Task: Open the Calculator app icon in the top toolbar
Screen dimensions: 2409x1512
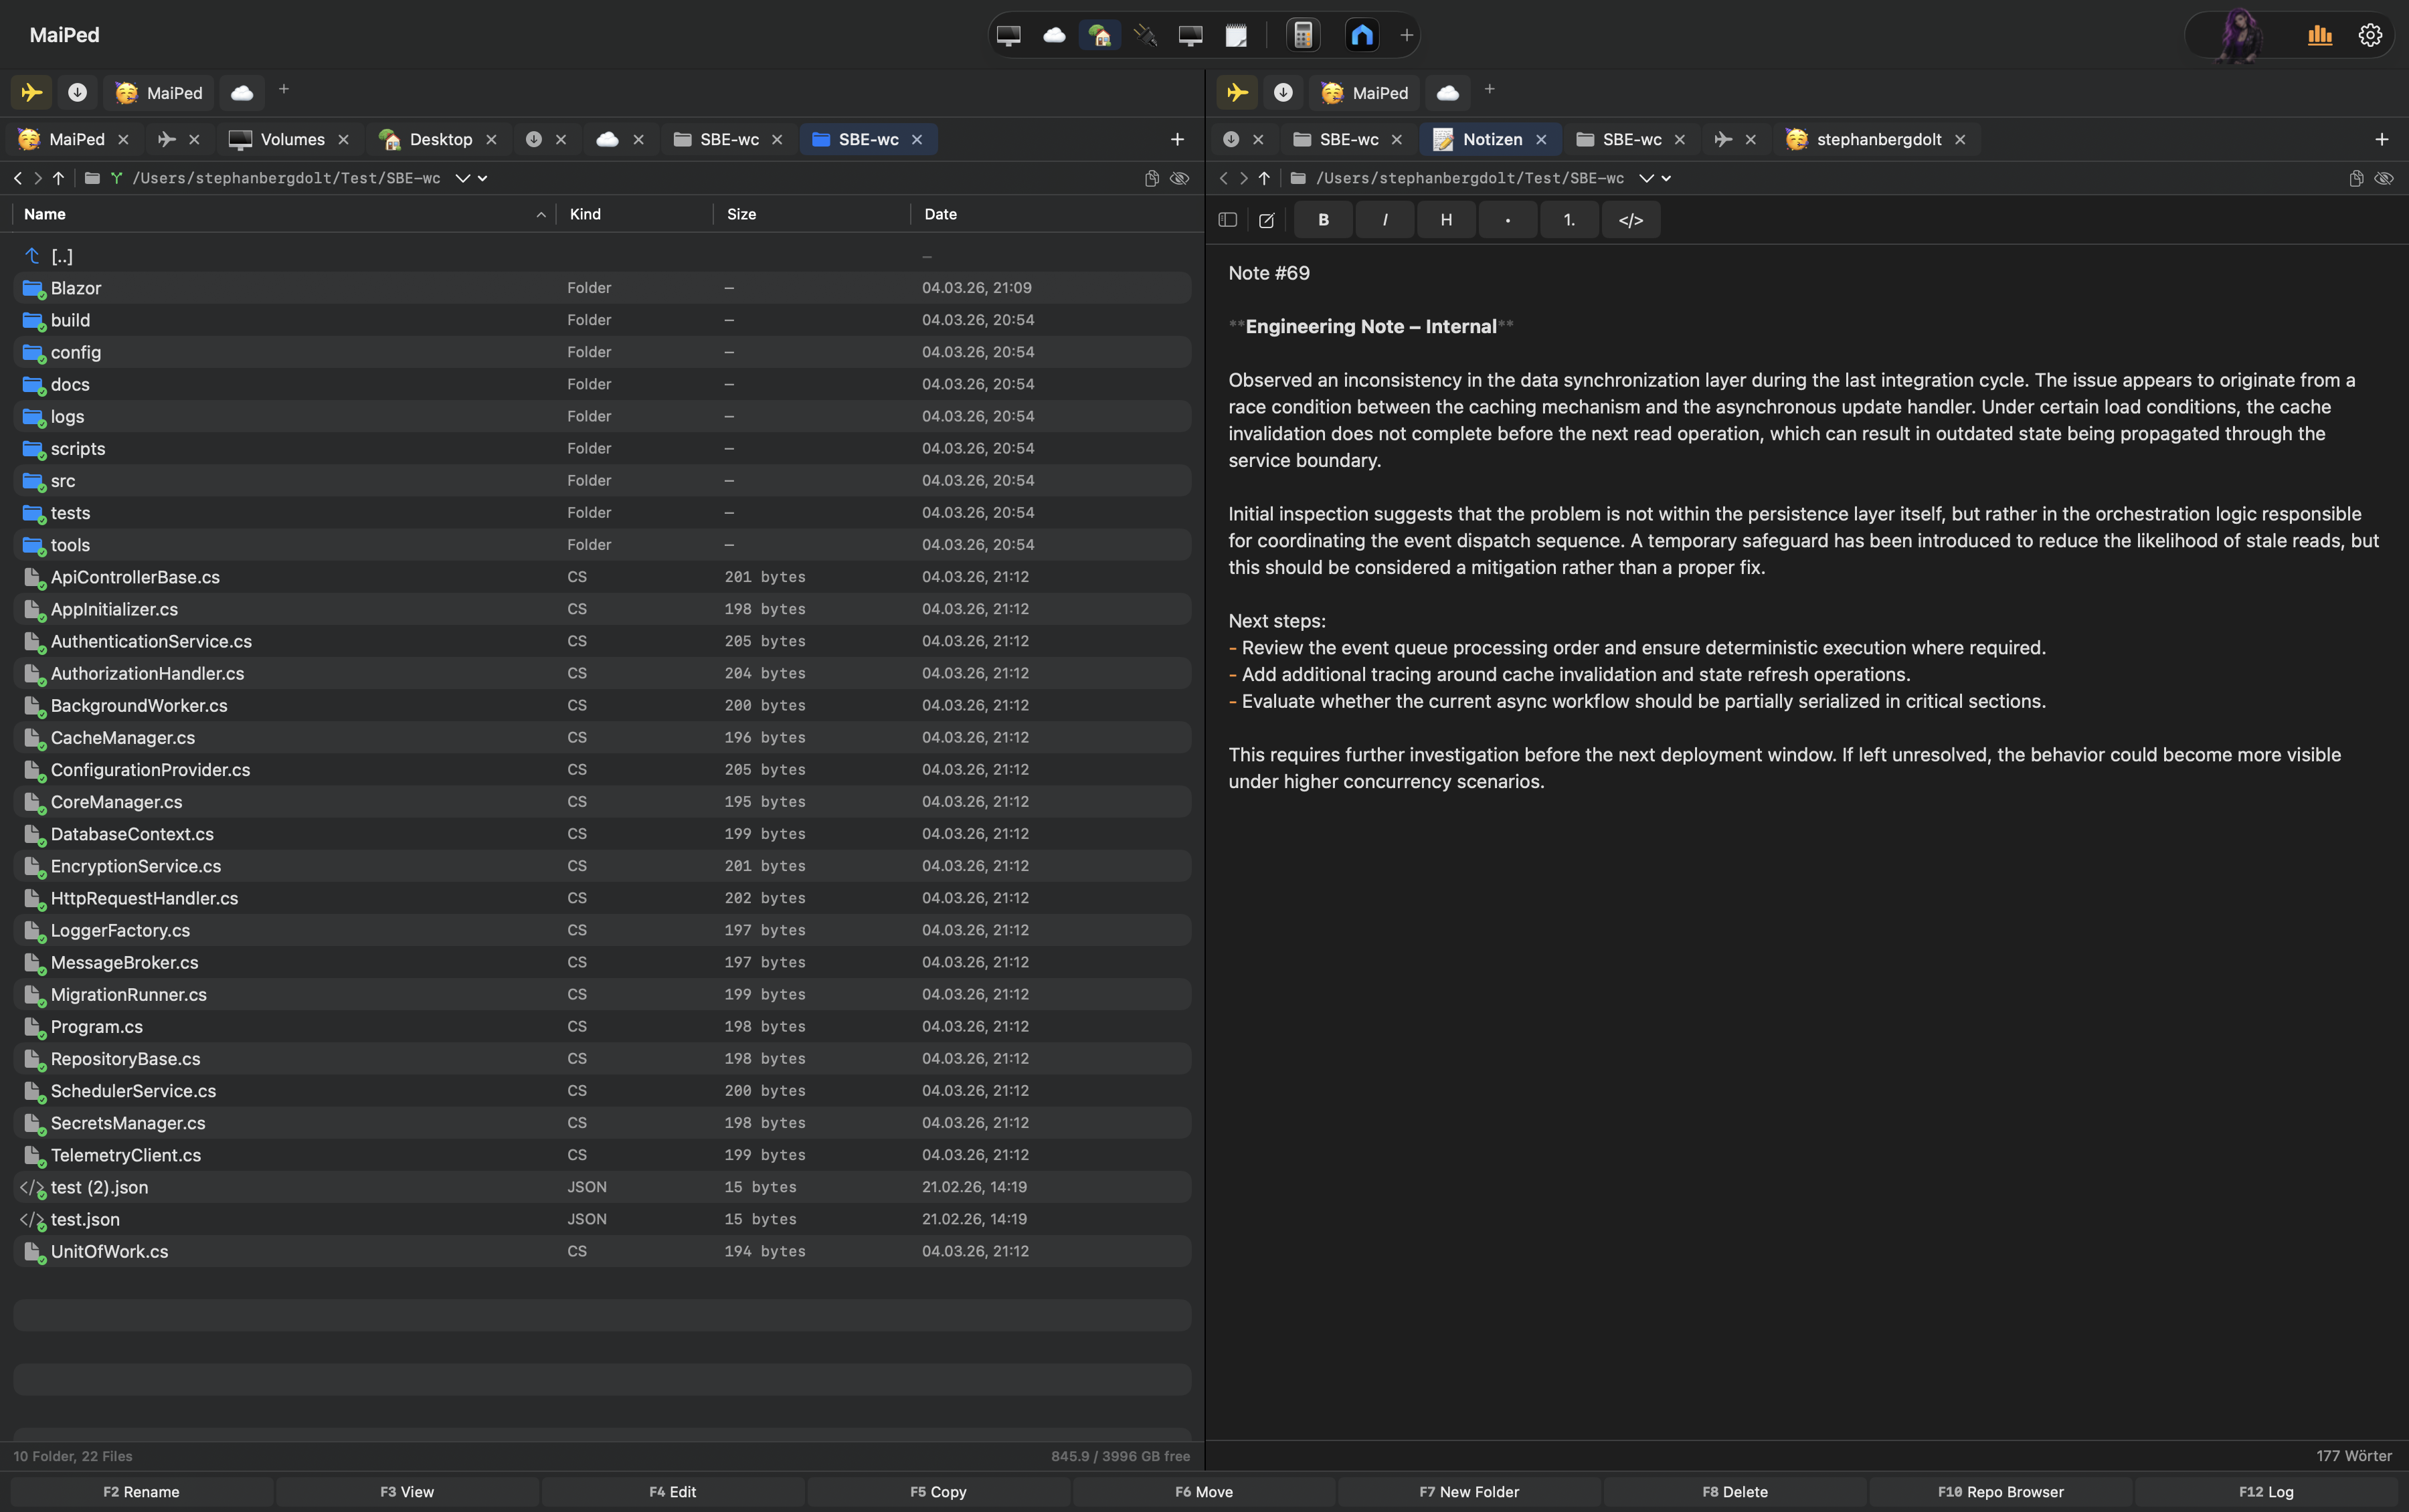Action: click(x=1302, y=35)
